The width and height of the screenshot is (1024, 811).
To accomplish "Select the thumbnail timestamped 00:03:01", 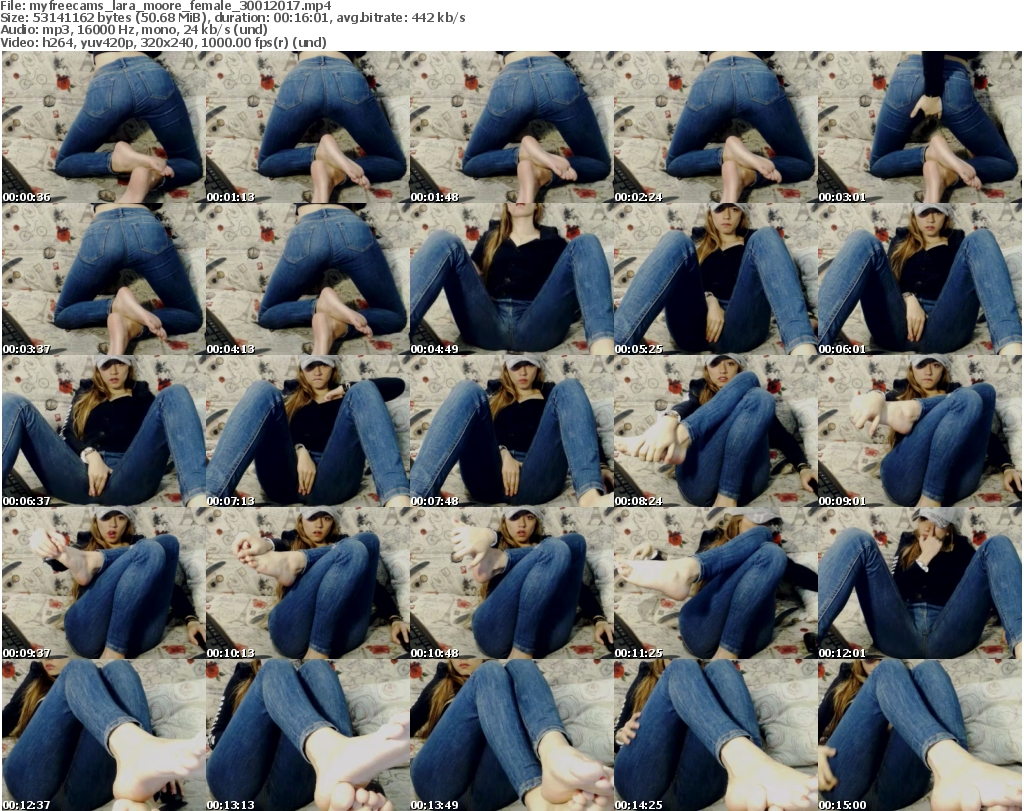I will click(920, 127).
